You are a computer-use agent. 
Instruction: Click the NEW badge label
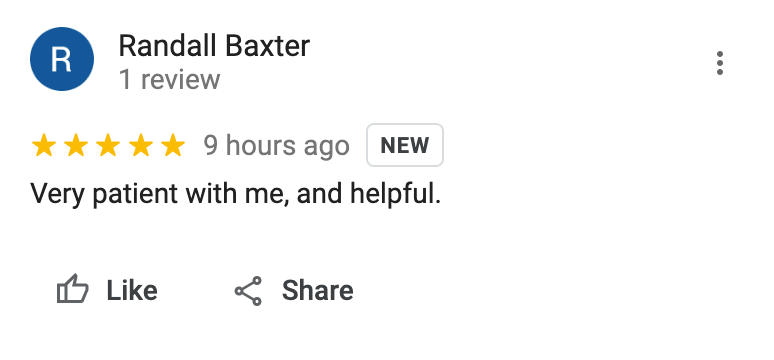(x=405, y=145)
